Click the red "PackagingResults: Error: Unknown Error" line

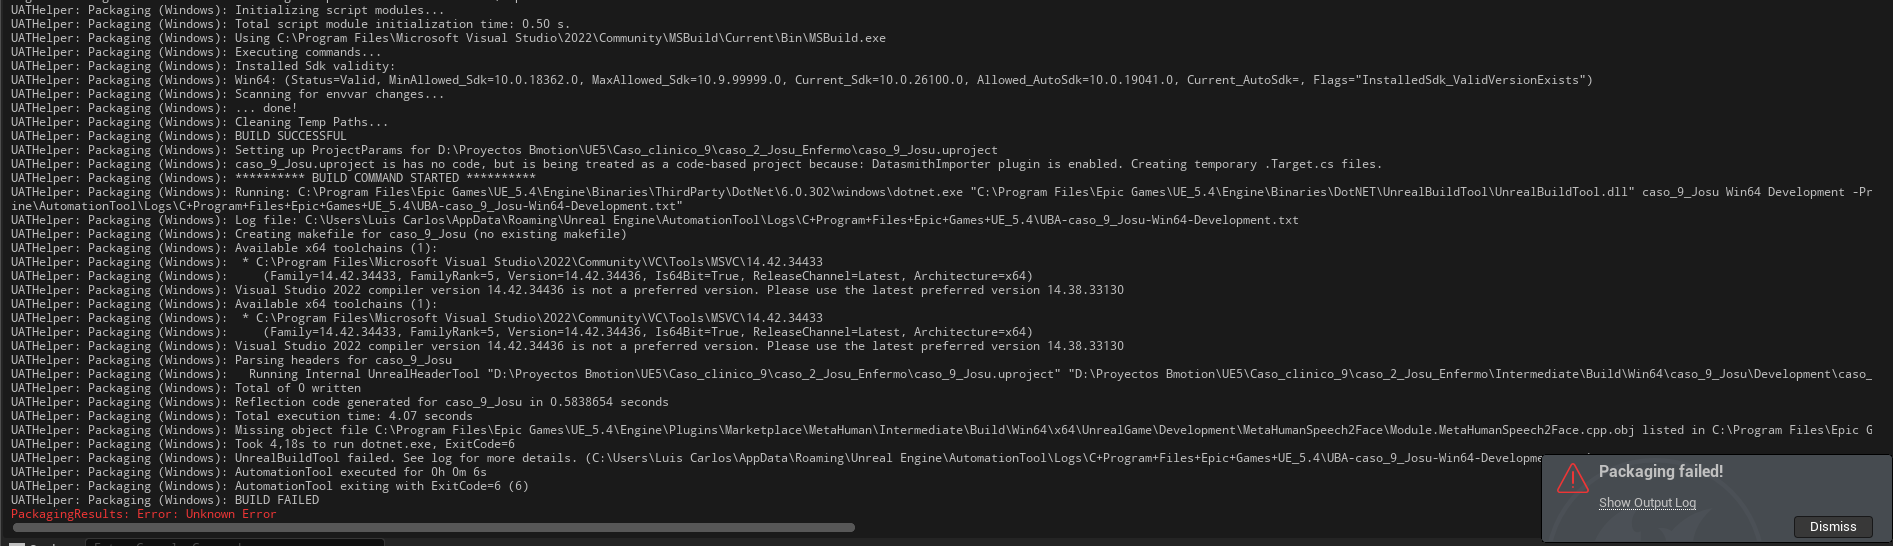(143, 514)
